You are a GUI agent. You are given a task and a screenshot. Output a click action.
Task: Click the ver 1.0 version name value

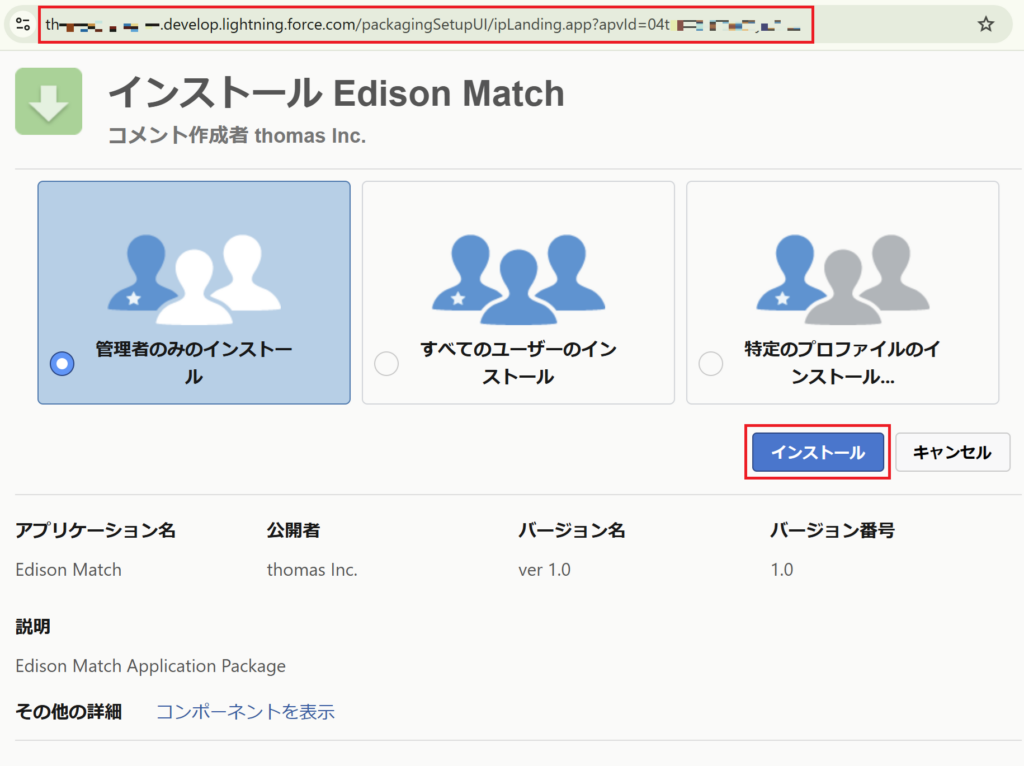pyautogui.click(x=544, y=570)
